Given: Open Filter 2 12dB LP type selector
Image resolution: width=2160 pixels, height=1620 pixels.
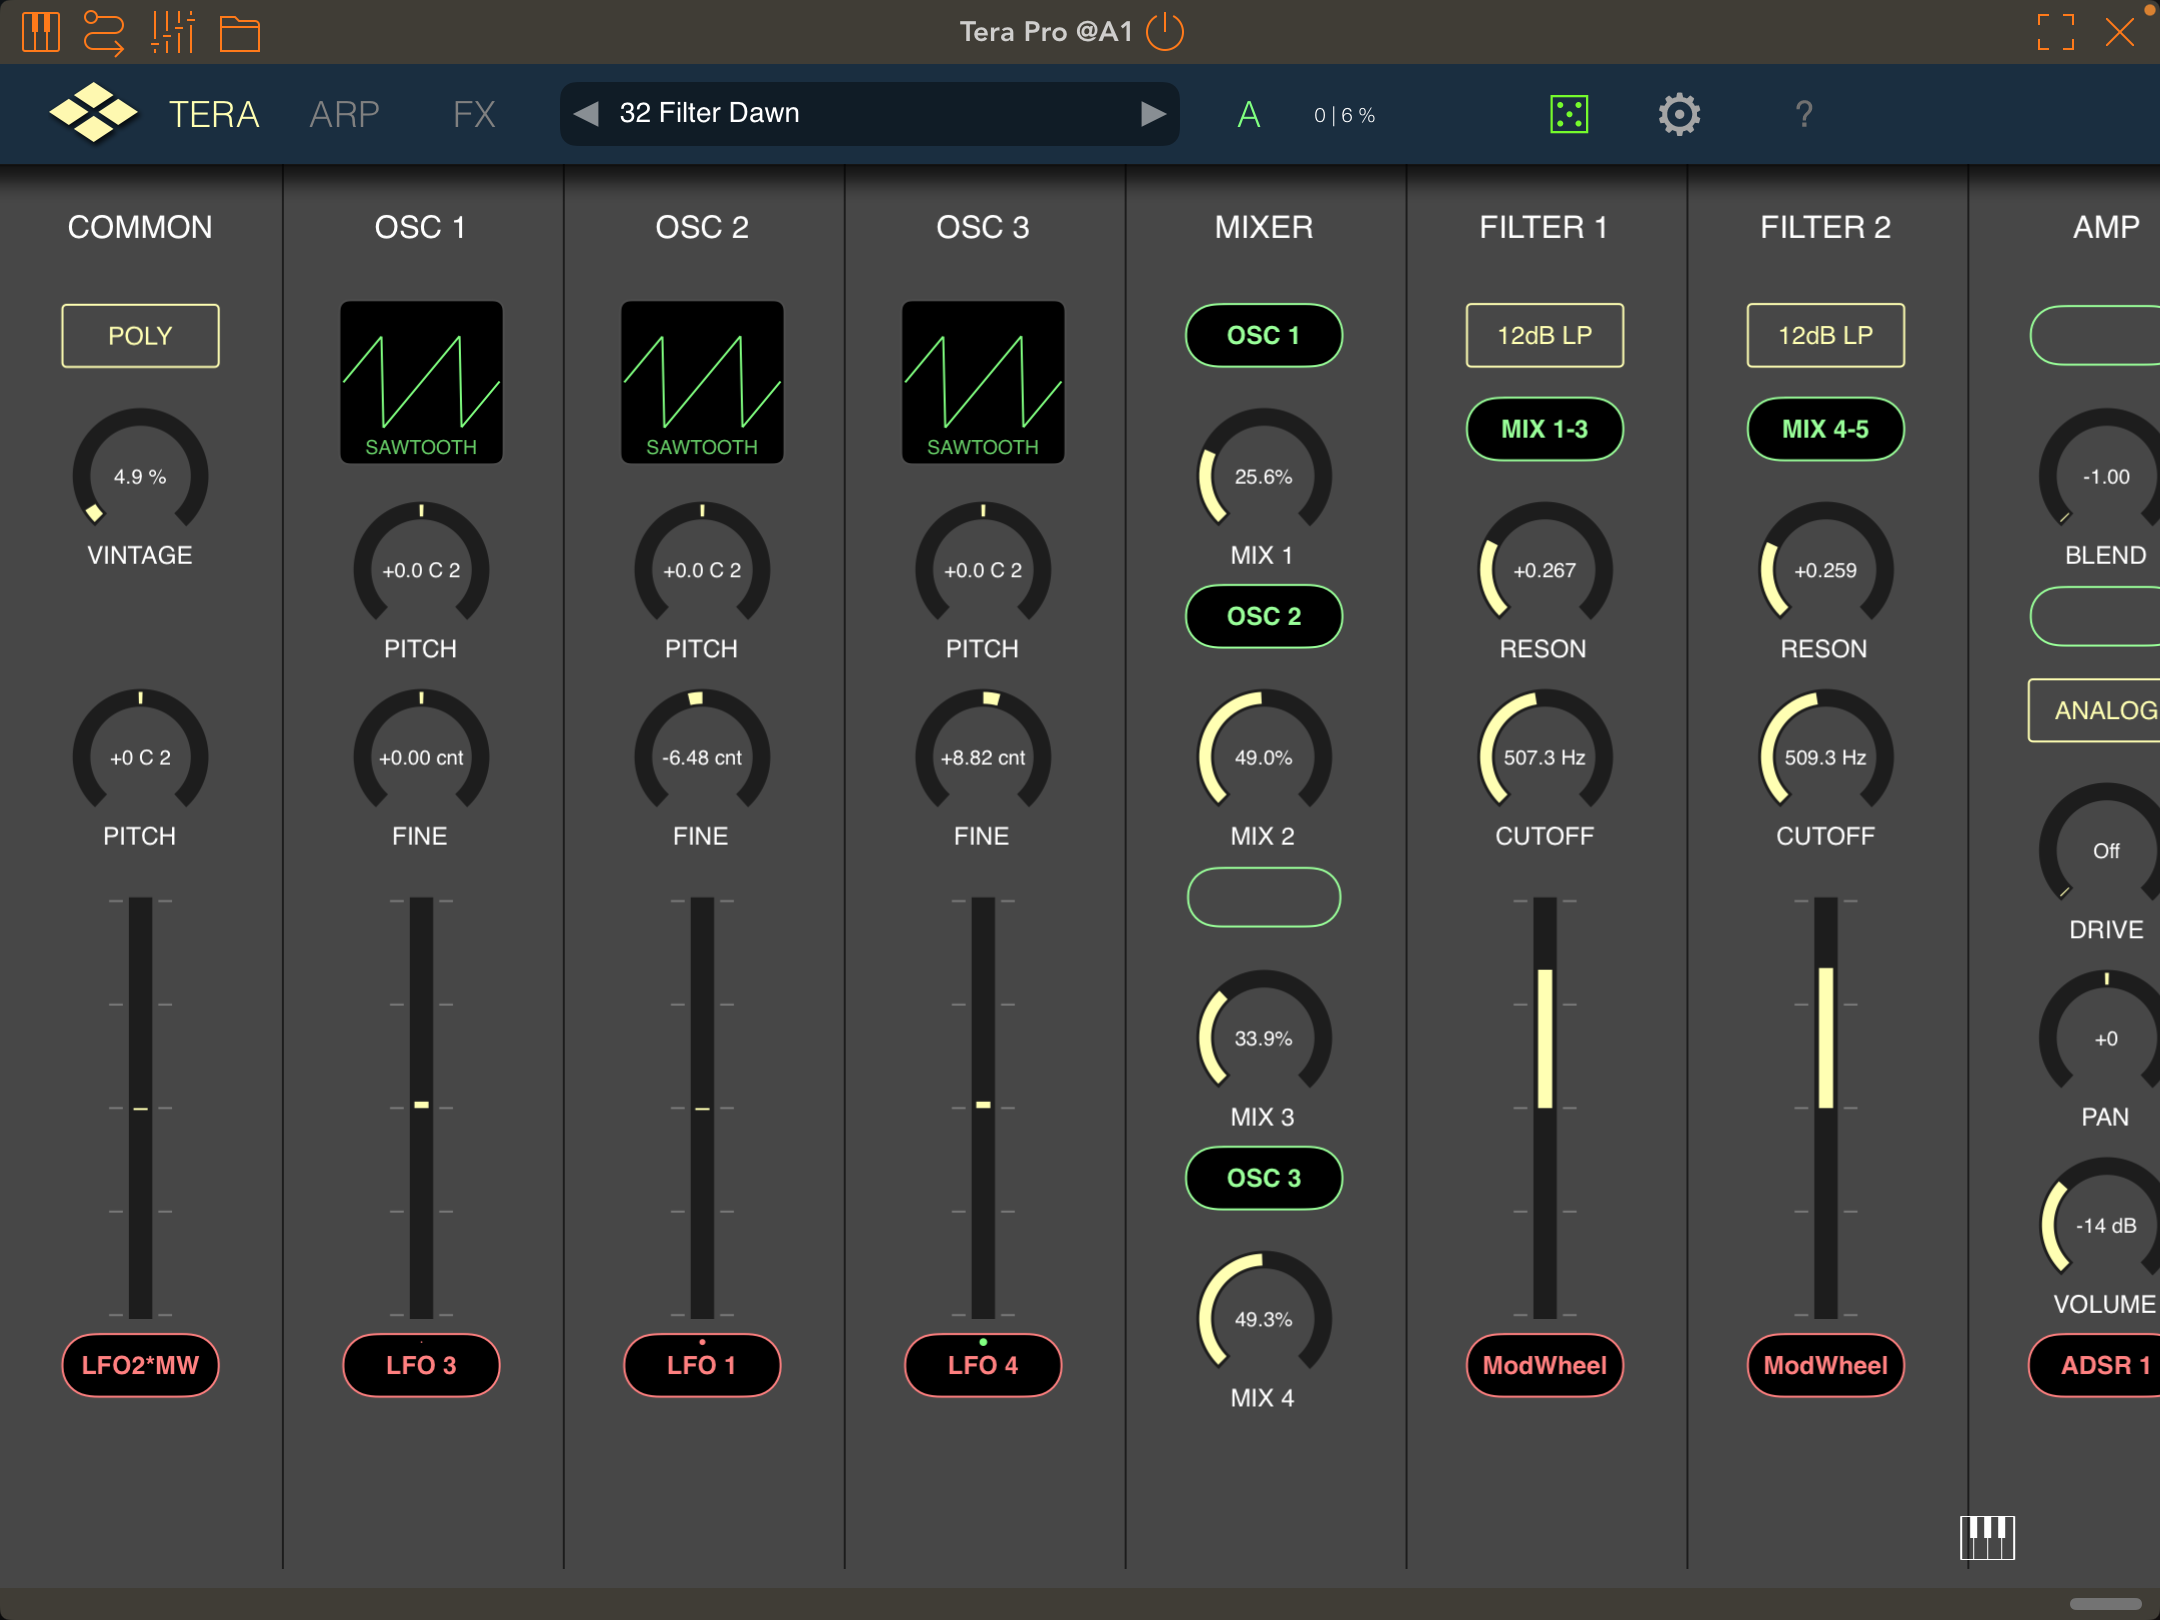Looking at the screenshot, I should 1826,336.
